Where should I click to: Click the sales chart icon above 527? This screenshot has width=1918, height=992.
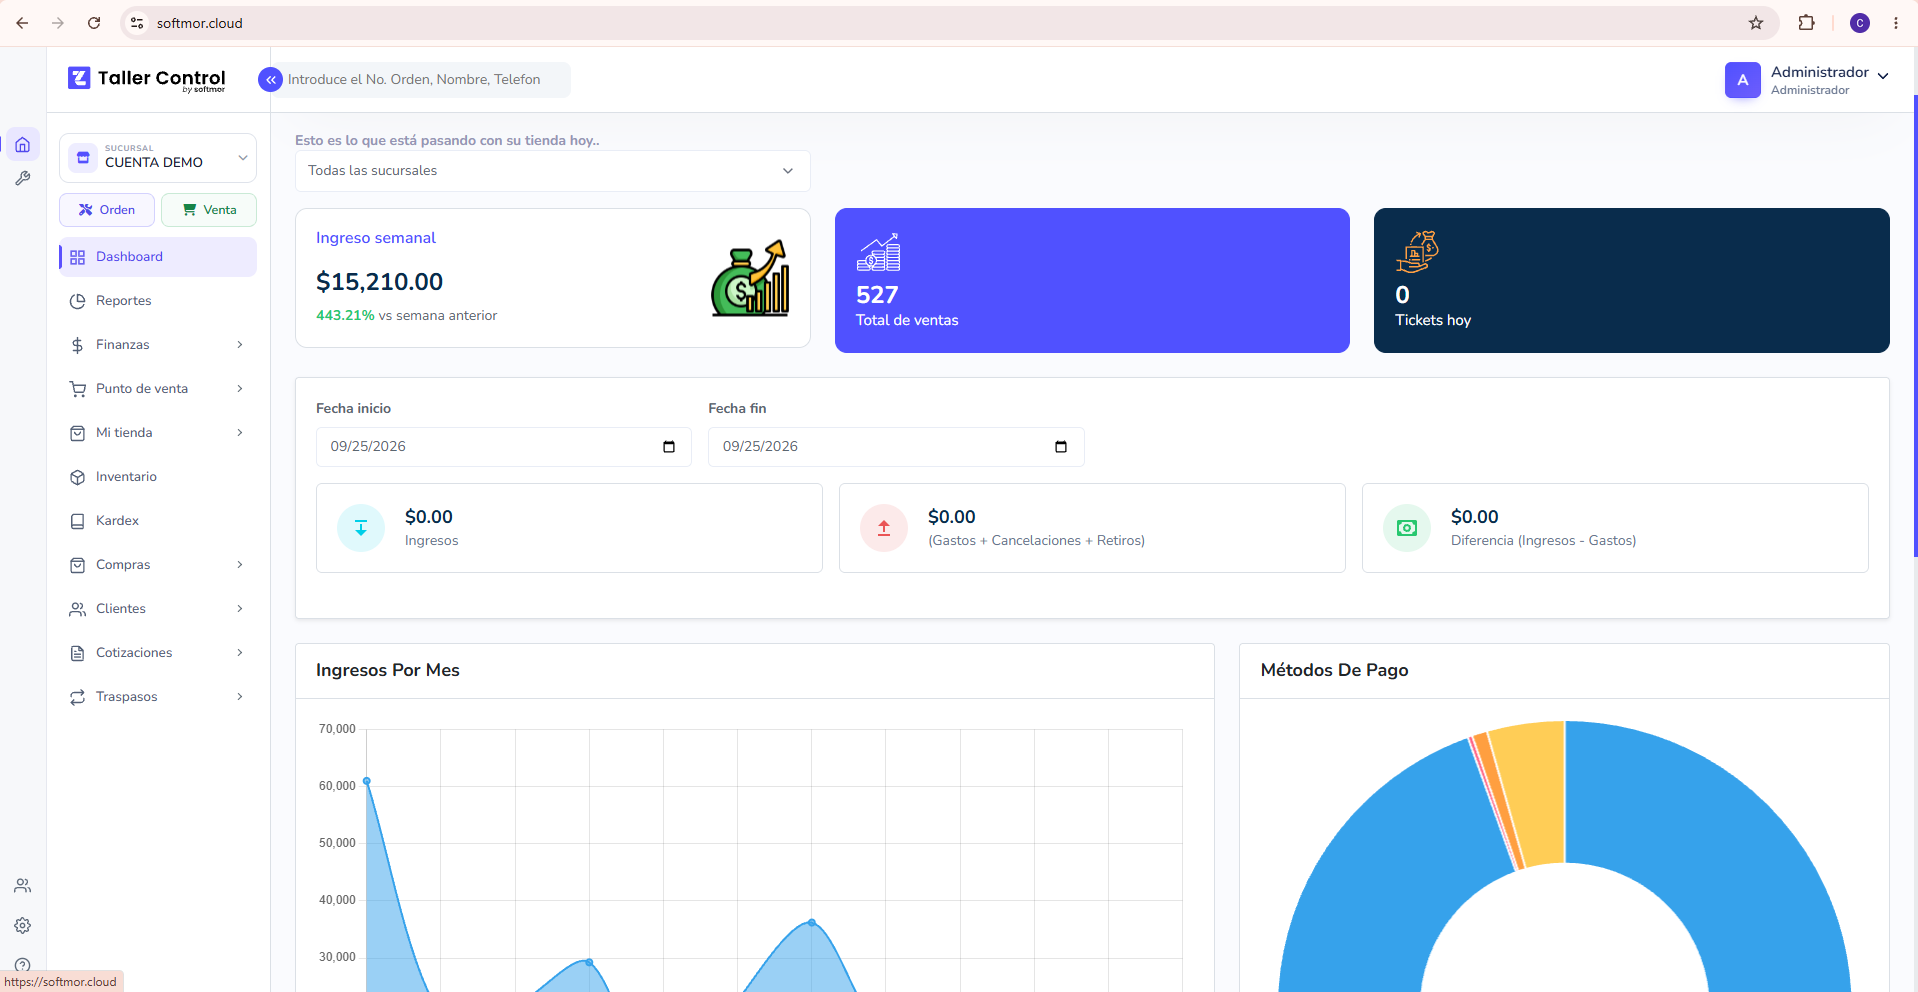pyautogui.click(x=878, y=253)
